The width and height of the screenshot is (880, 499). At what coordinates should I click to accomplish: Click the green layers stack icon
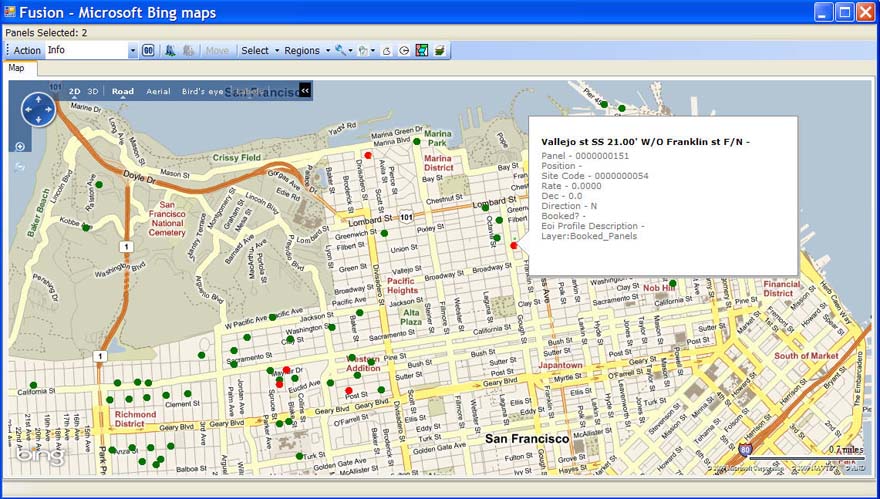(439, 51)
